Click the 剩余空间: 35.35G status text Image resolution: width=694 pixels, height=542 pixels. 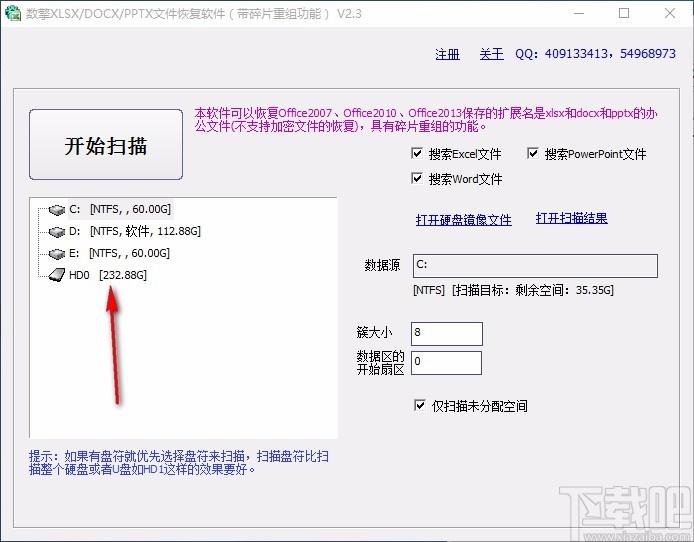[564, 290]
